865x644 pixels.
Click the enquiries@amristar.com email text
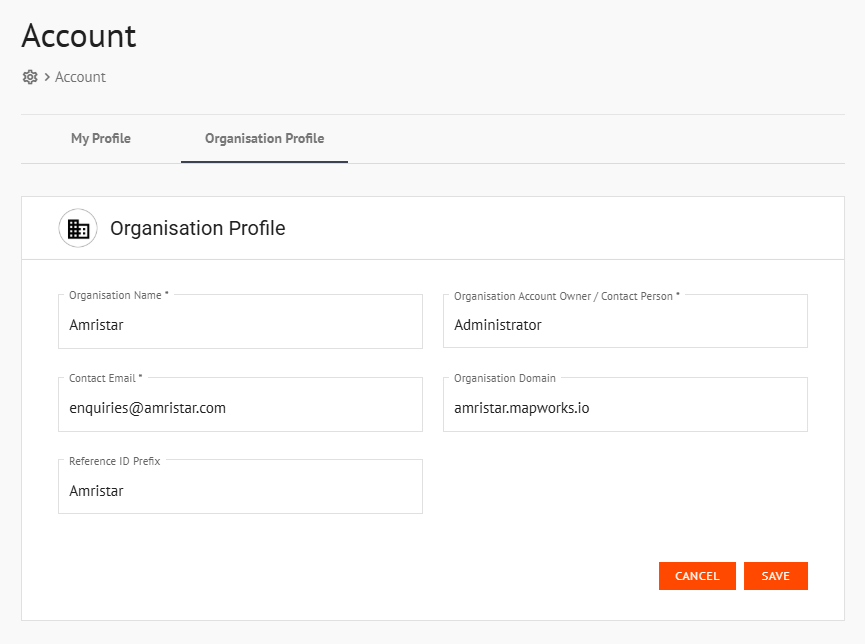145,408
